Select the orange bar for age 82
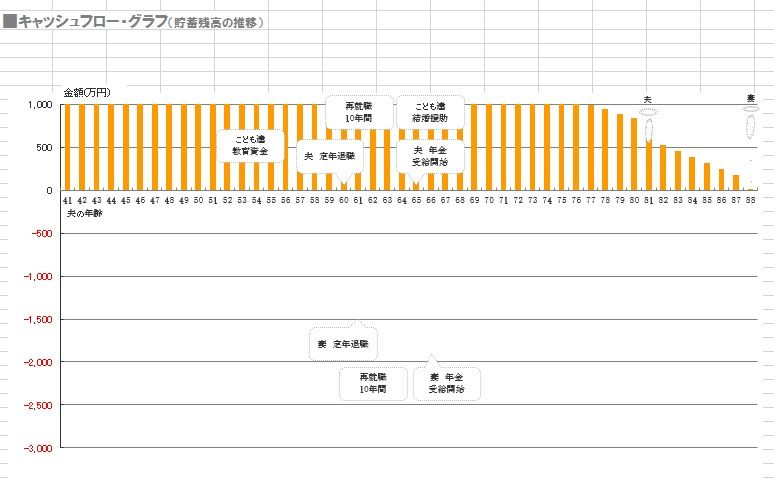Viewport: 774px width, 483px height. pyautogui.click(x=663, y=167)
